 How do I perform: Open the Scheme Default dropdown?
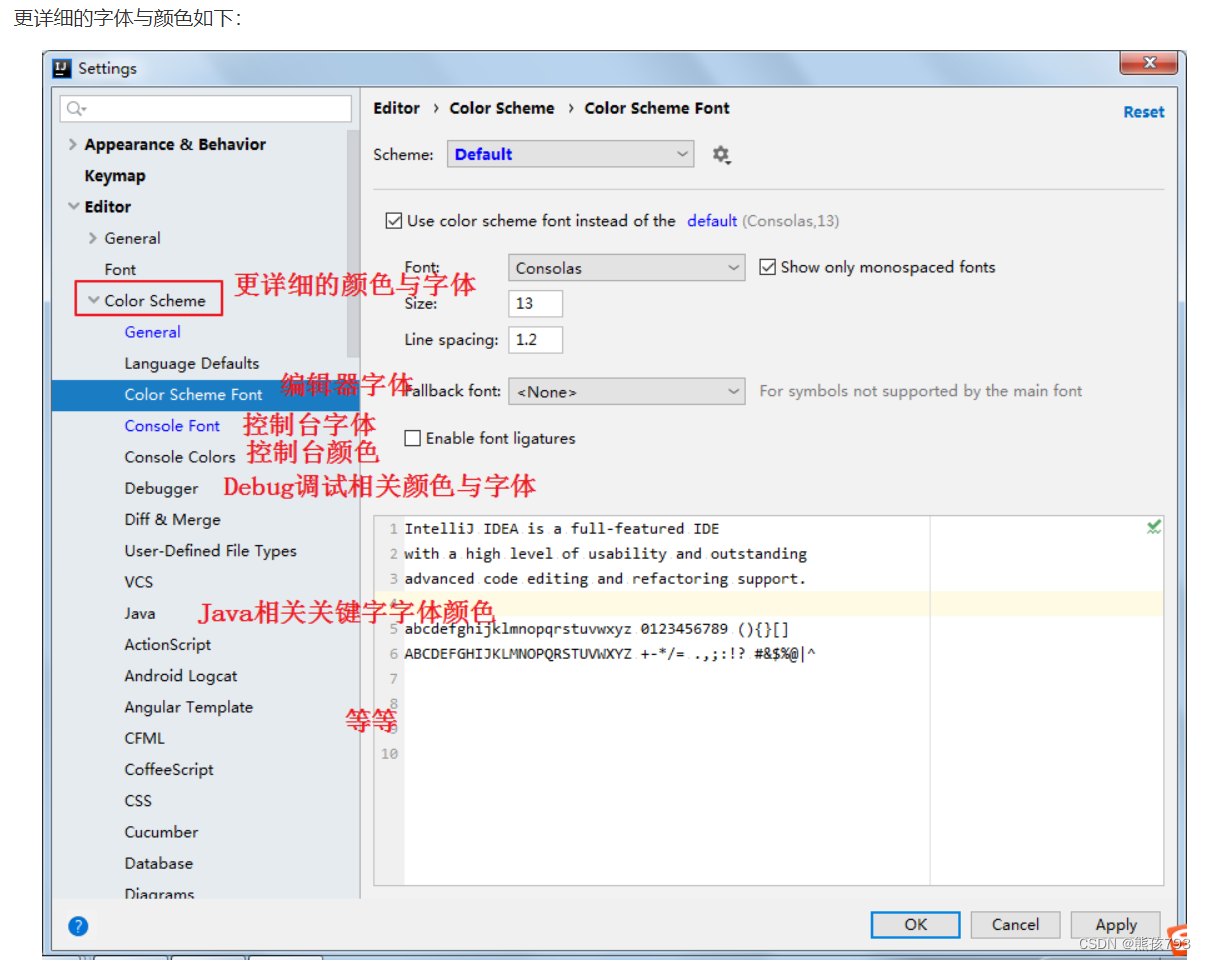pos(570,154)
